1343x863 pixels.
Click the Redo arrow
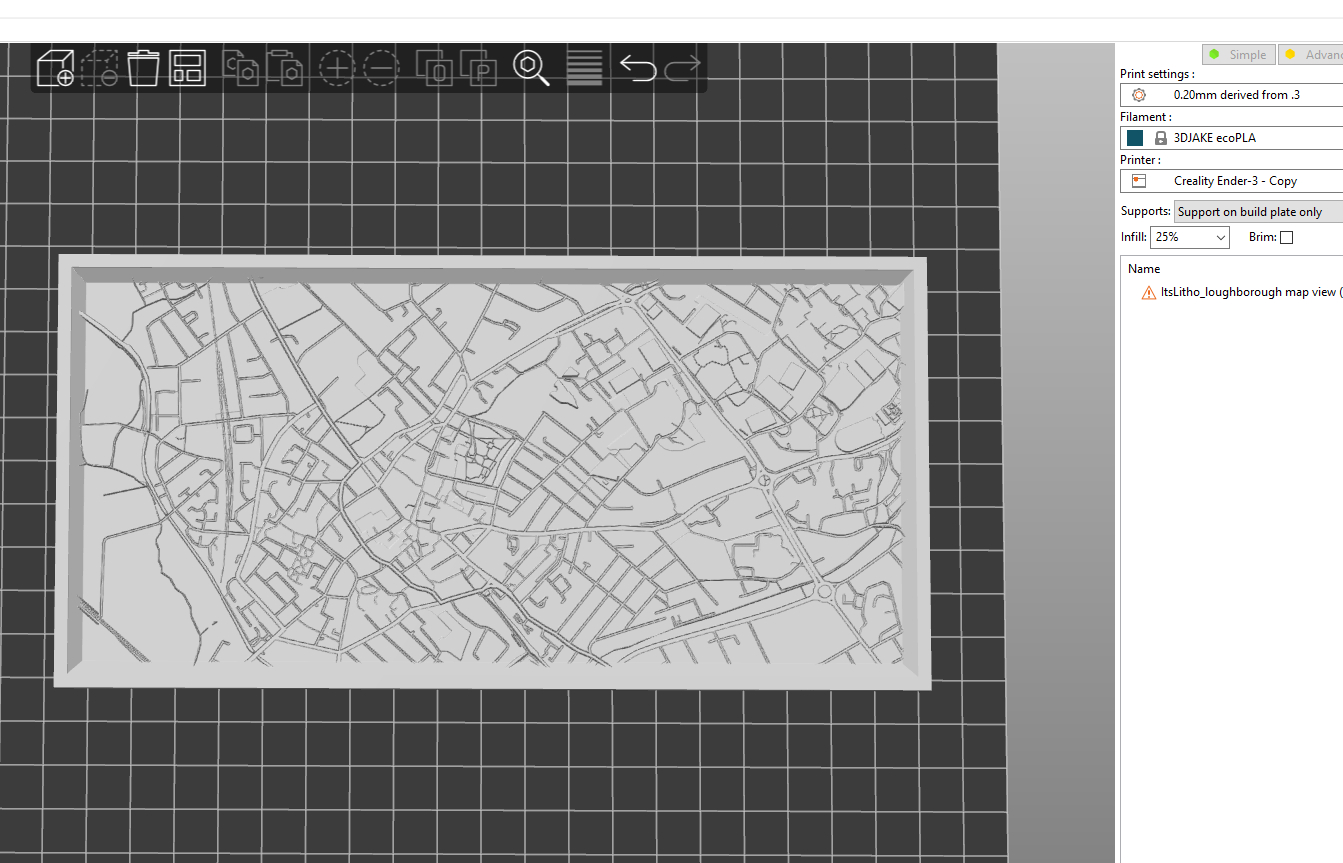[x=683, y=68]
